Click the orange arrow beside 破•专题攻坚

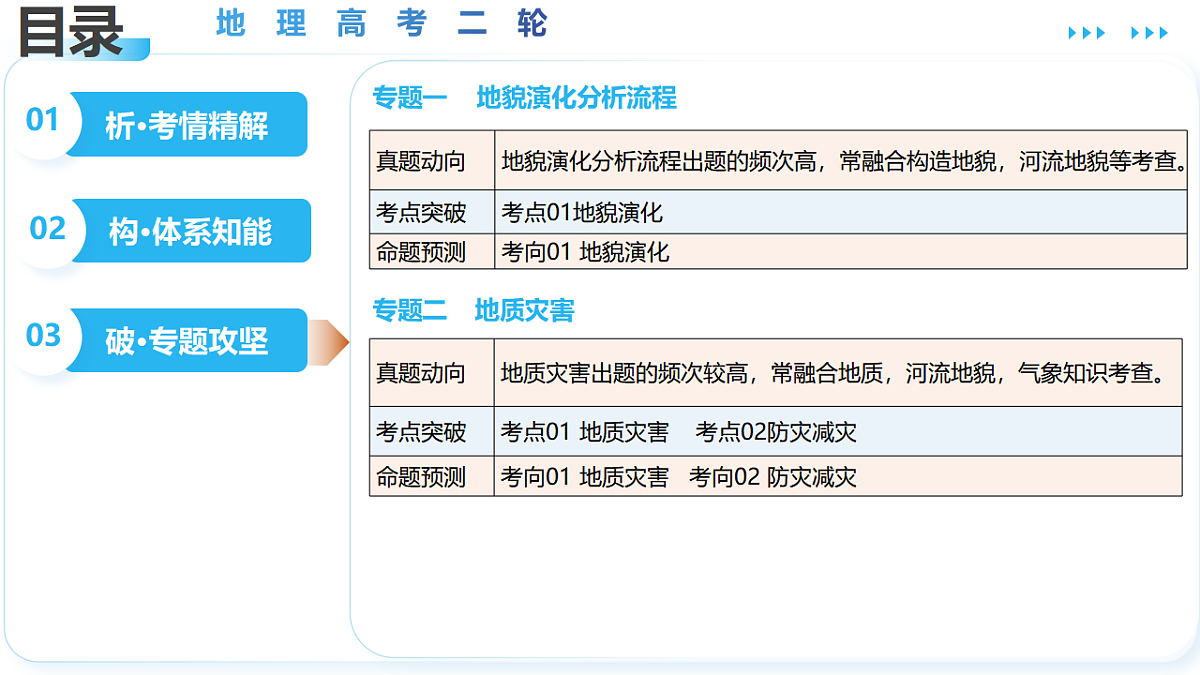(328, 343)
